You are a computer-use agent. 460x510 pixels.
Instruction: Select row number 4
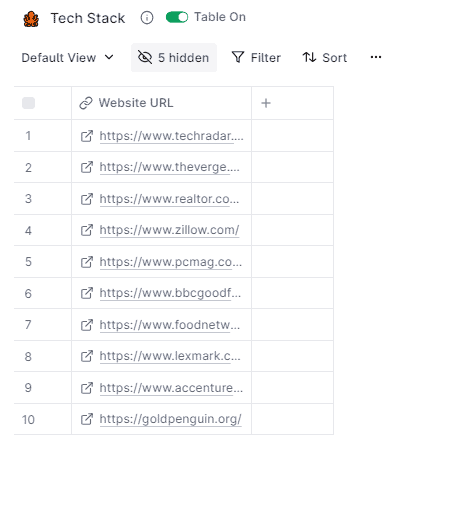click(28, 231)
